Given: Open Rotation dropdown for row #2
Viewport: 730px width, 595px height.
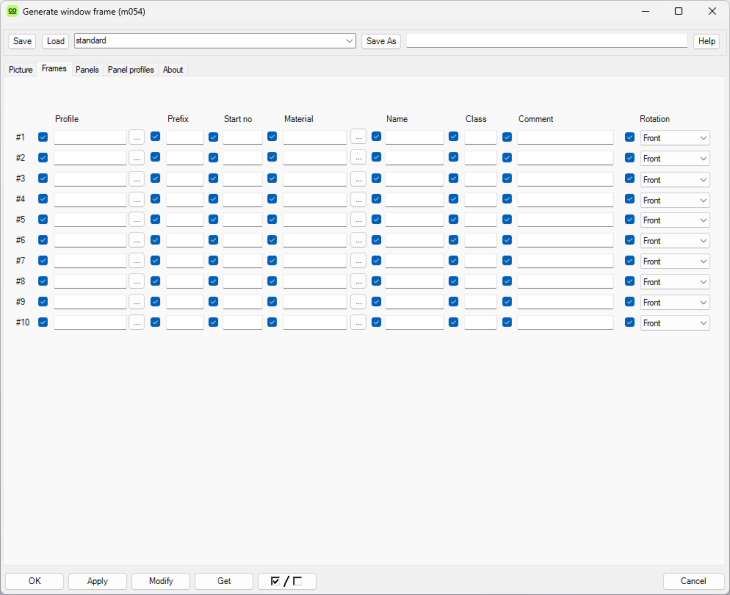Looking at the screenshot, I should coord(675,158).
